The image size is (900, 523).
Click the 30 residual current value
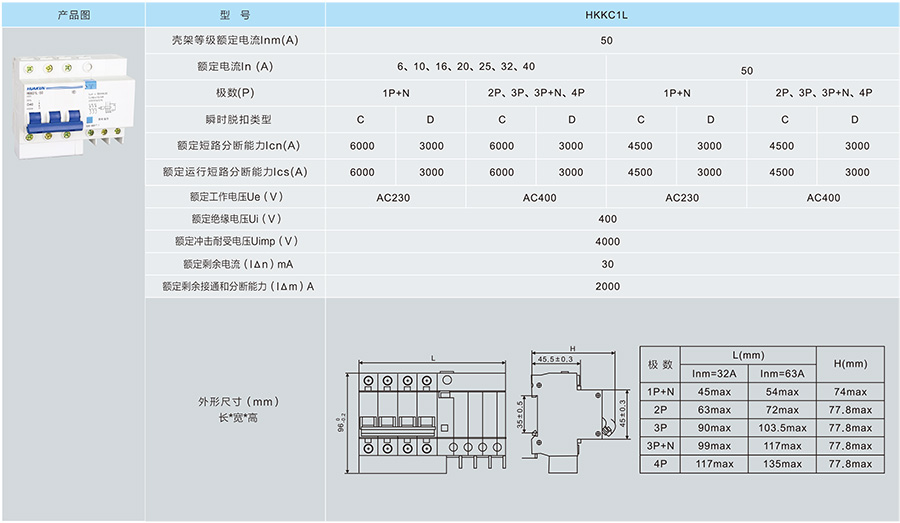[x=607, y=264]
